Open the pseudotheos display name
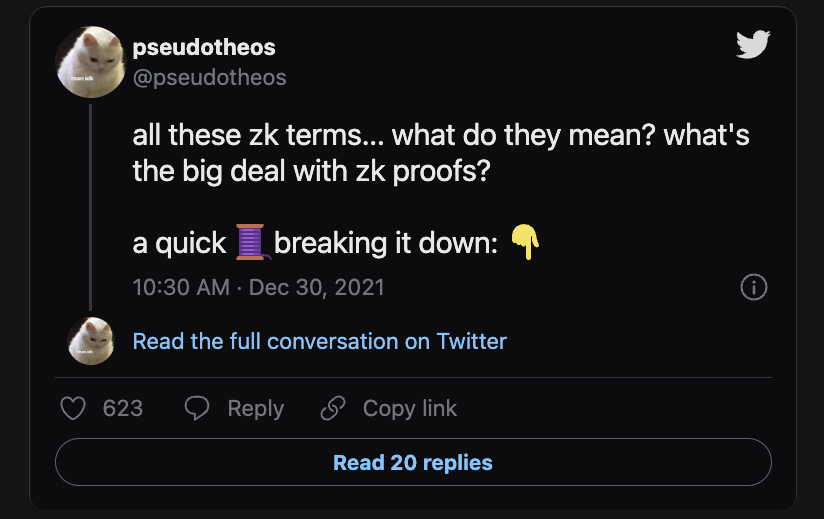This screenshot has height=519, width=824. click(x=204, y=47)
